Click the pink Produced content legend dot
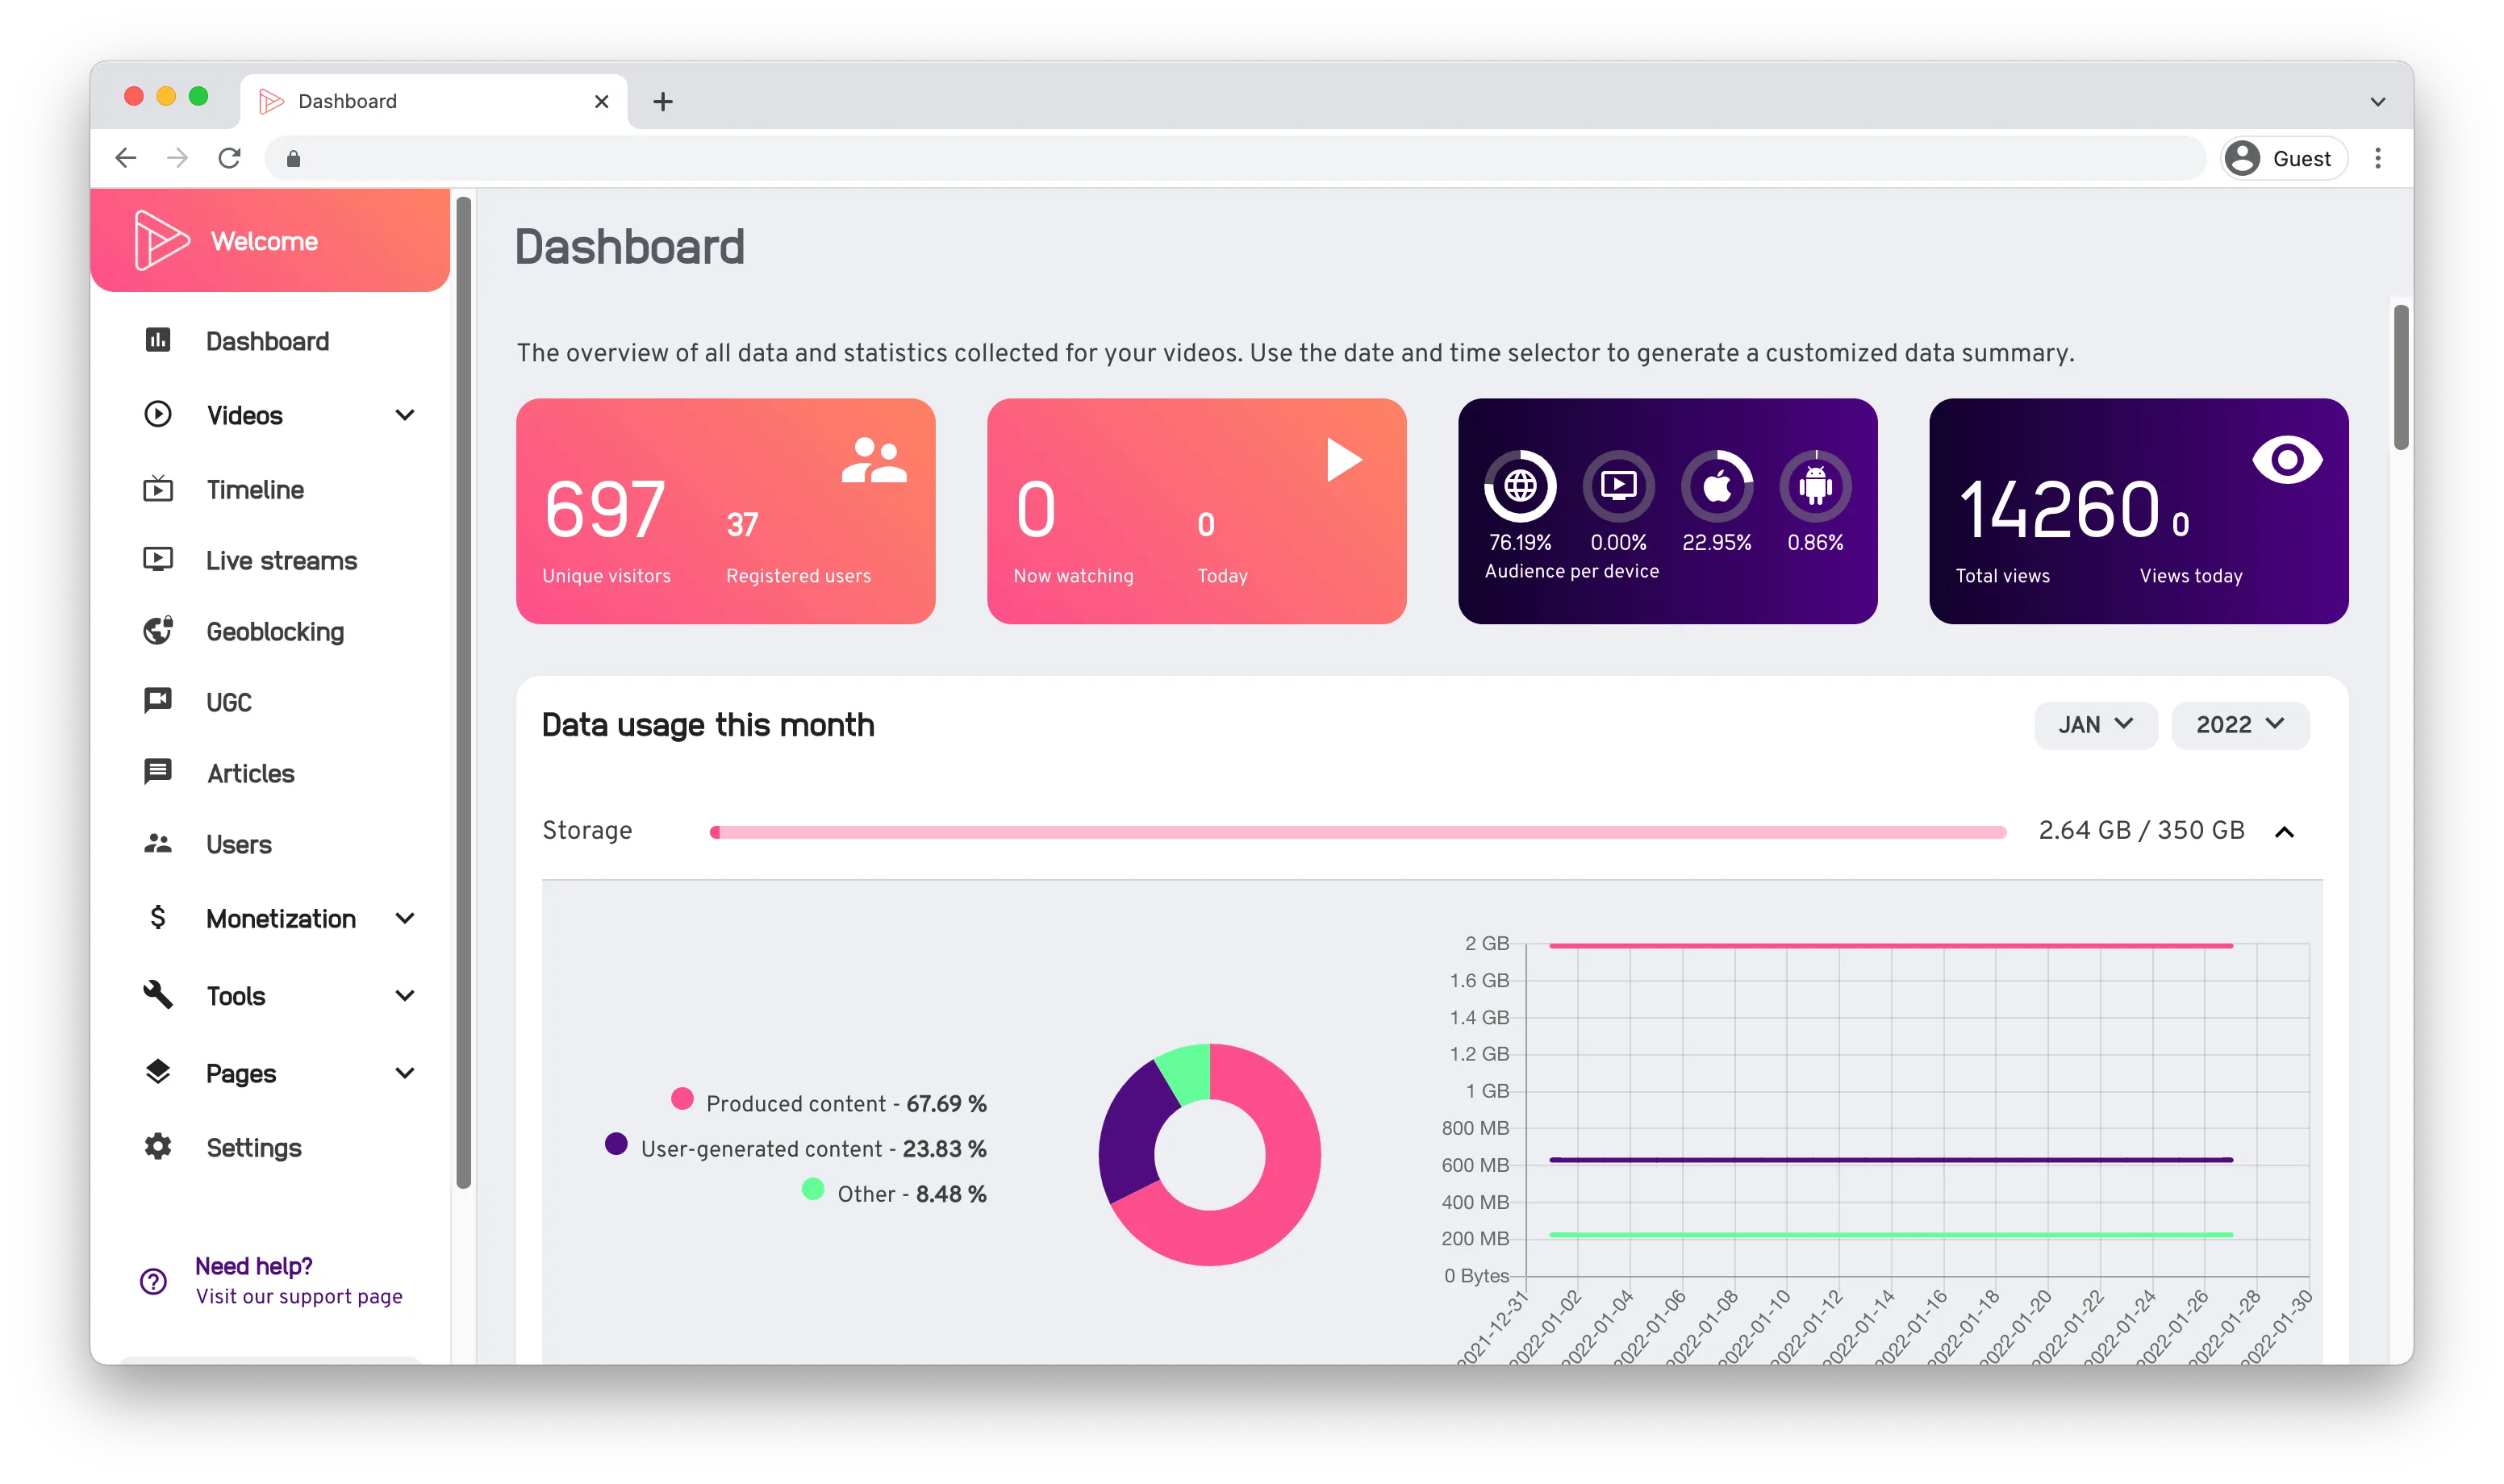Viewport: 2504px width, 1484px height. click(x=682, y=1099)
